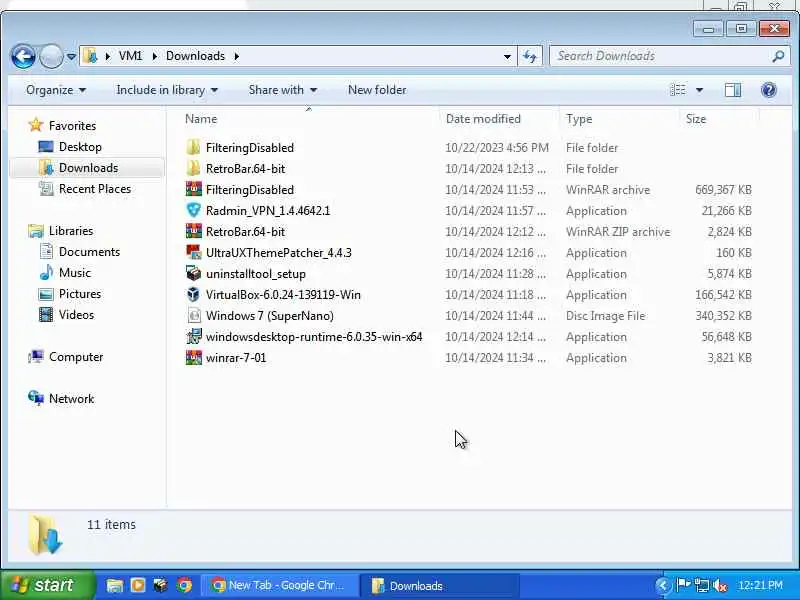Open the view options dropdown arrow
The height and width of the screenshot is (600, 800).
click(x=699, y=90)
